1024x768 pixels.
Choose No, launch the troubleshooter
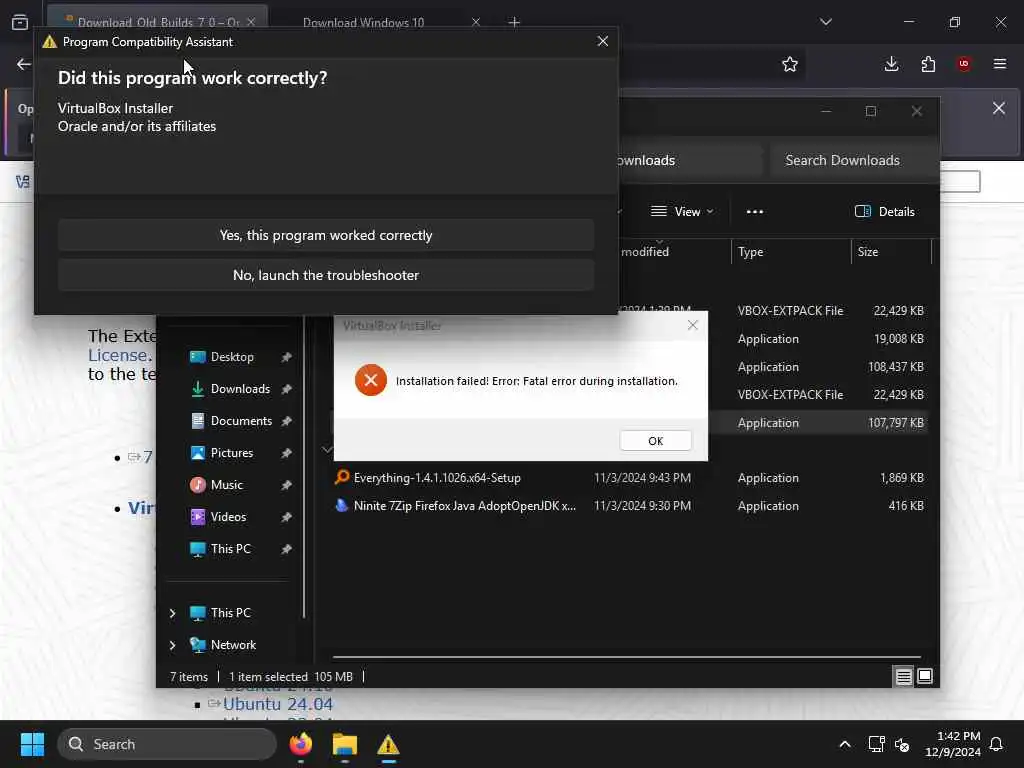coord(326,275)
